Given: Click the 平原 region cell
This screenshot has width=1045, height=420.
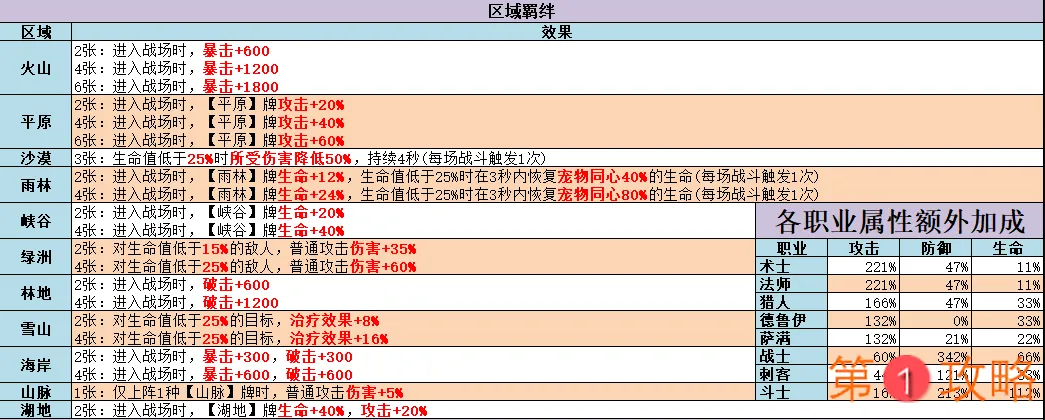Looking at the screenshot, I should (x=36, y=122).
